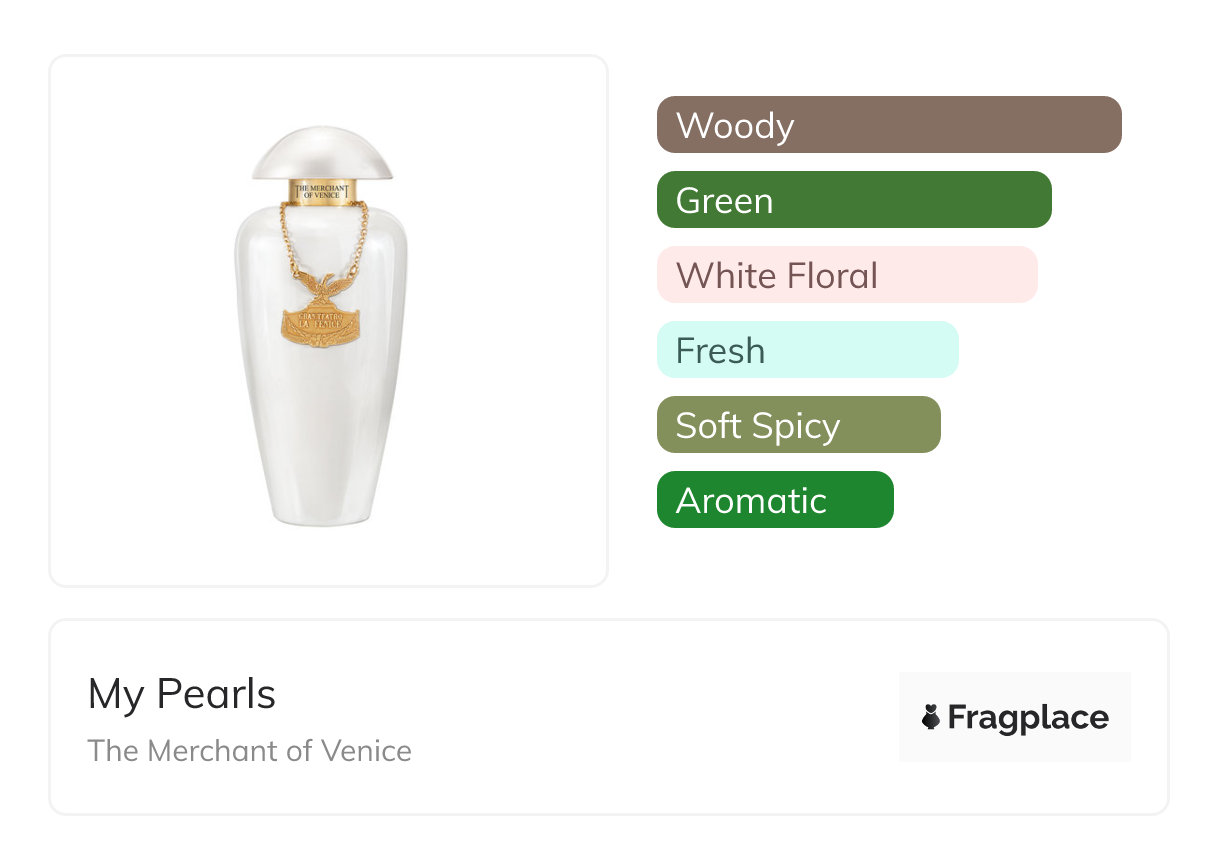This screenshot has width=1218, height=864.
Task: Open the My Pearls fragrance title
Action: pos(181,694)
